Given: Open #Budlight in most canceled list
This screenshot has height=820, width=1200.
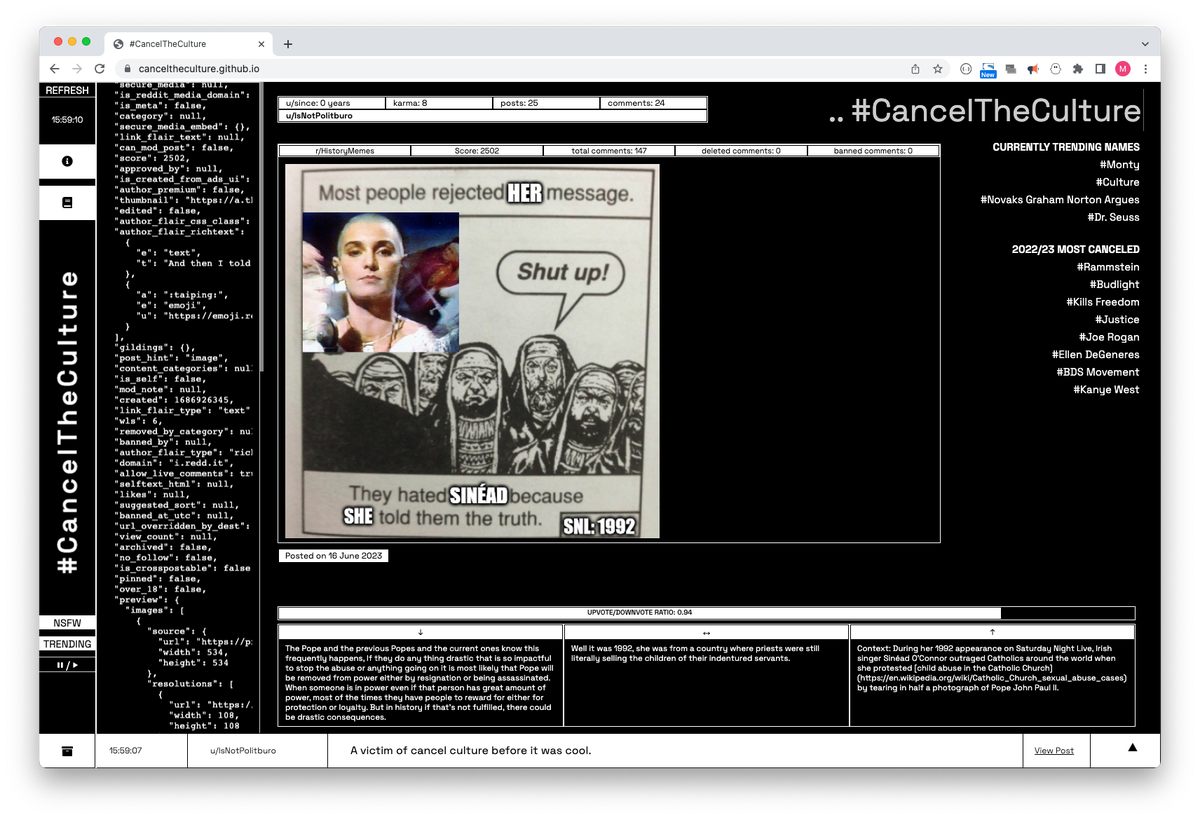Looking at the screenshot, I should click(1114, 285).
